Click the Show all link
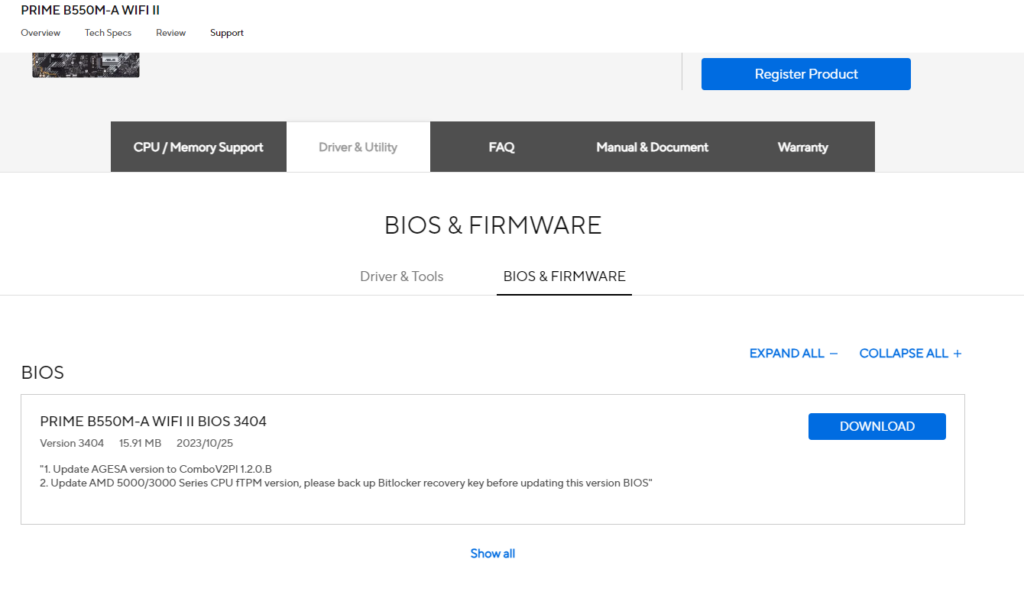The image size is (1024, 598). pyautogui.click(x=492, y=552)
